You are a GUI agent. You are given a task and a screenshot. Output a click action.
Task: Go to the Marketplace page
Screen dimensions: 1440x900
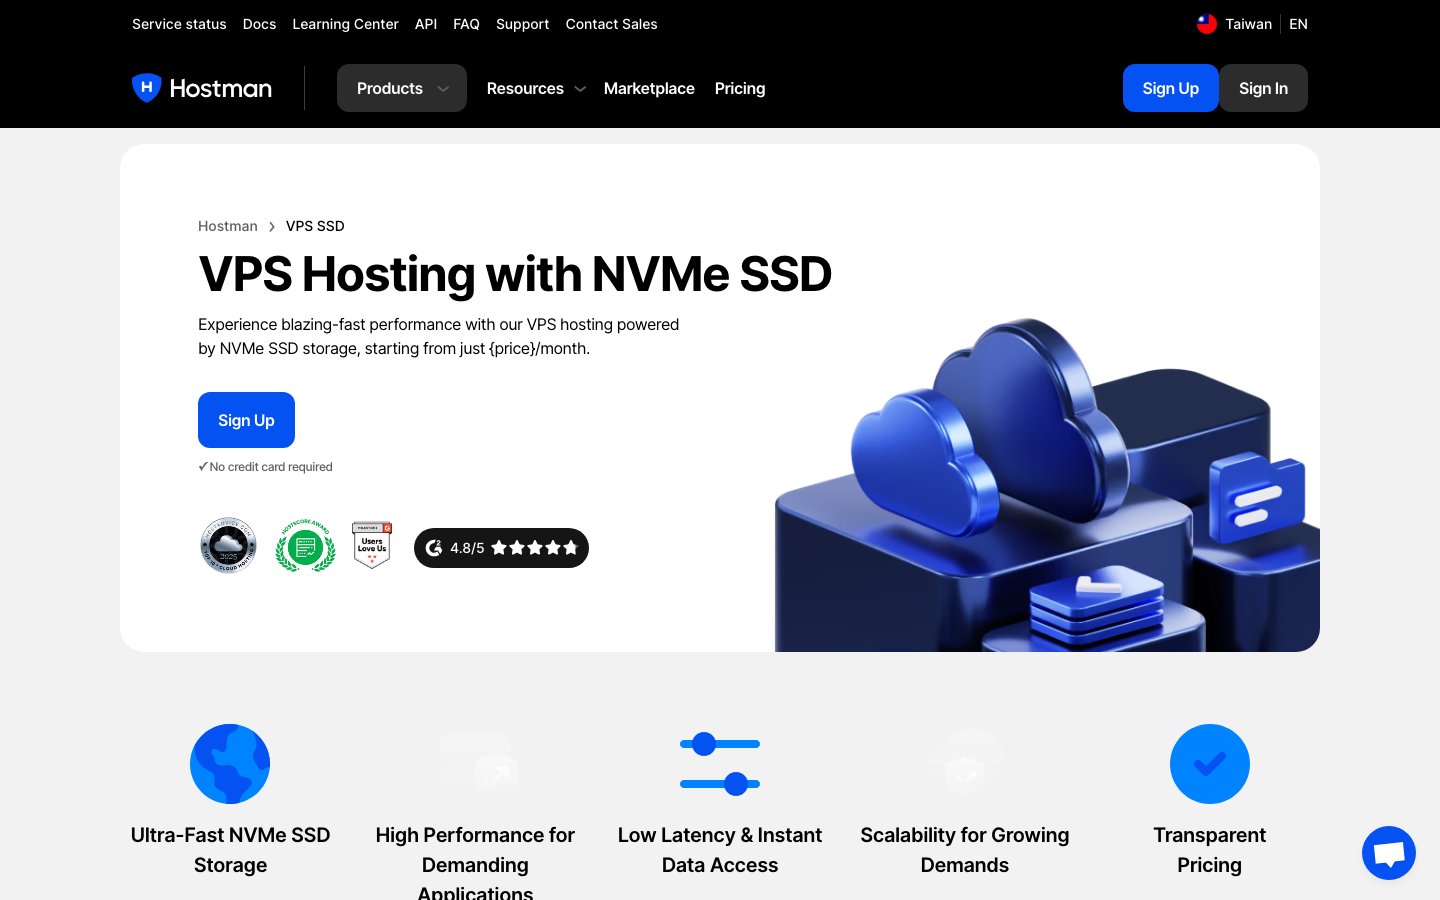(x=649, y=88)
